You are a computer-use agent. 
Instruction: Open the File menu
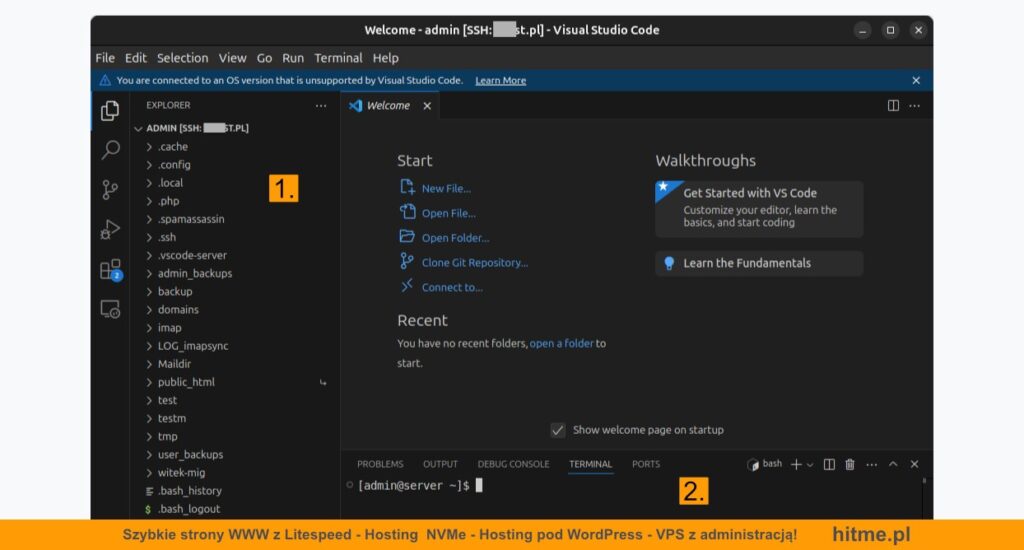tap(105, 58)
